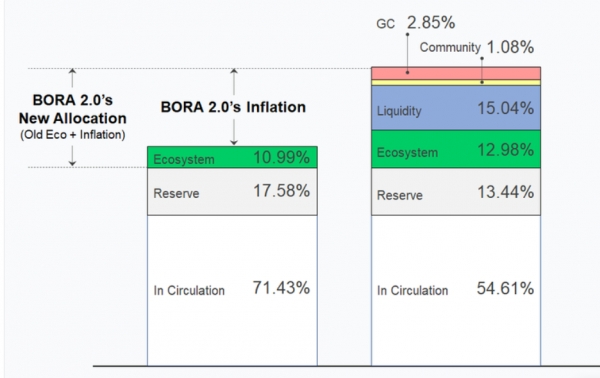Select the Liquidity label in blue segment
The width and height of the screenshot is (600, 378).
coord(399,111)
